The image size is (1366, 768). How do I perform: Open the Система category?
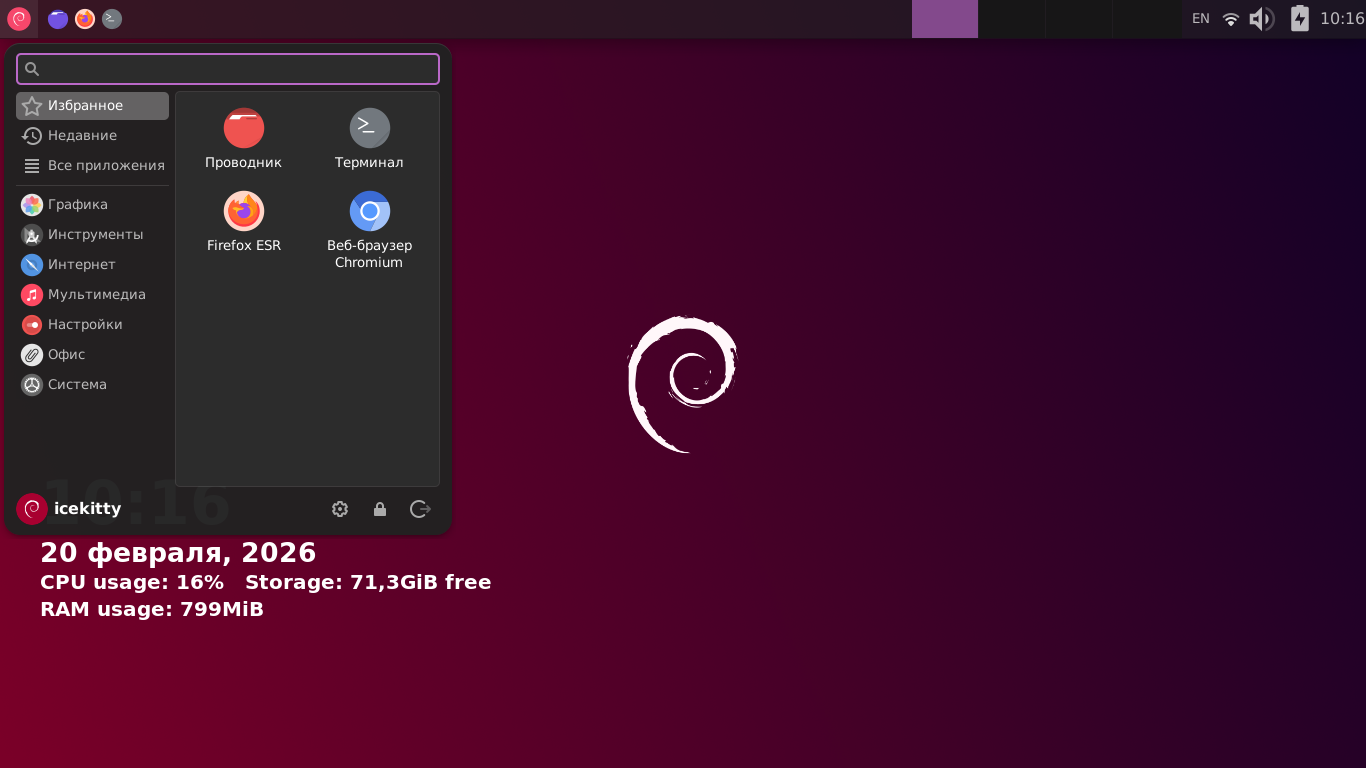92,385
